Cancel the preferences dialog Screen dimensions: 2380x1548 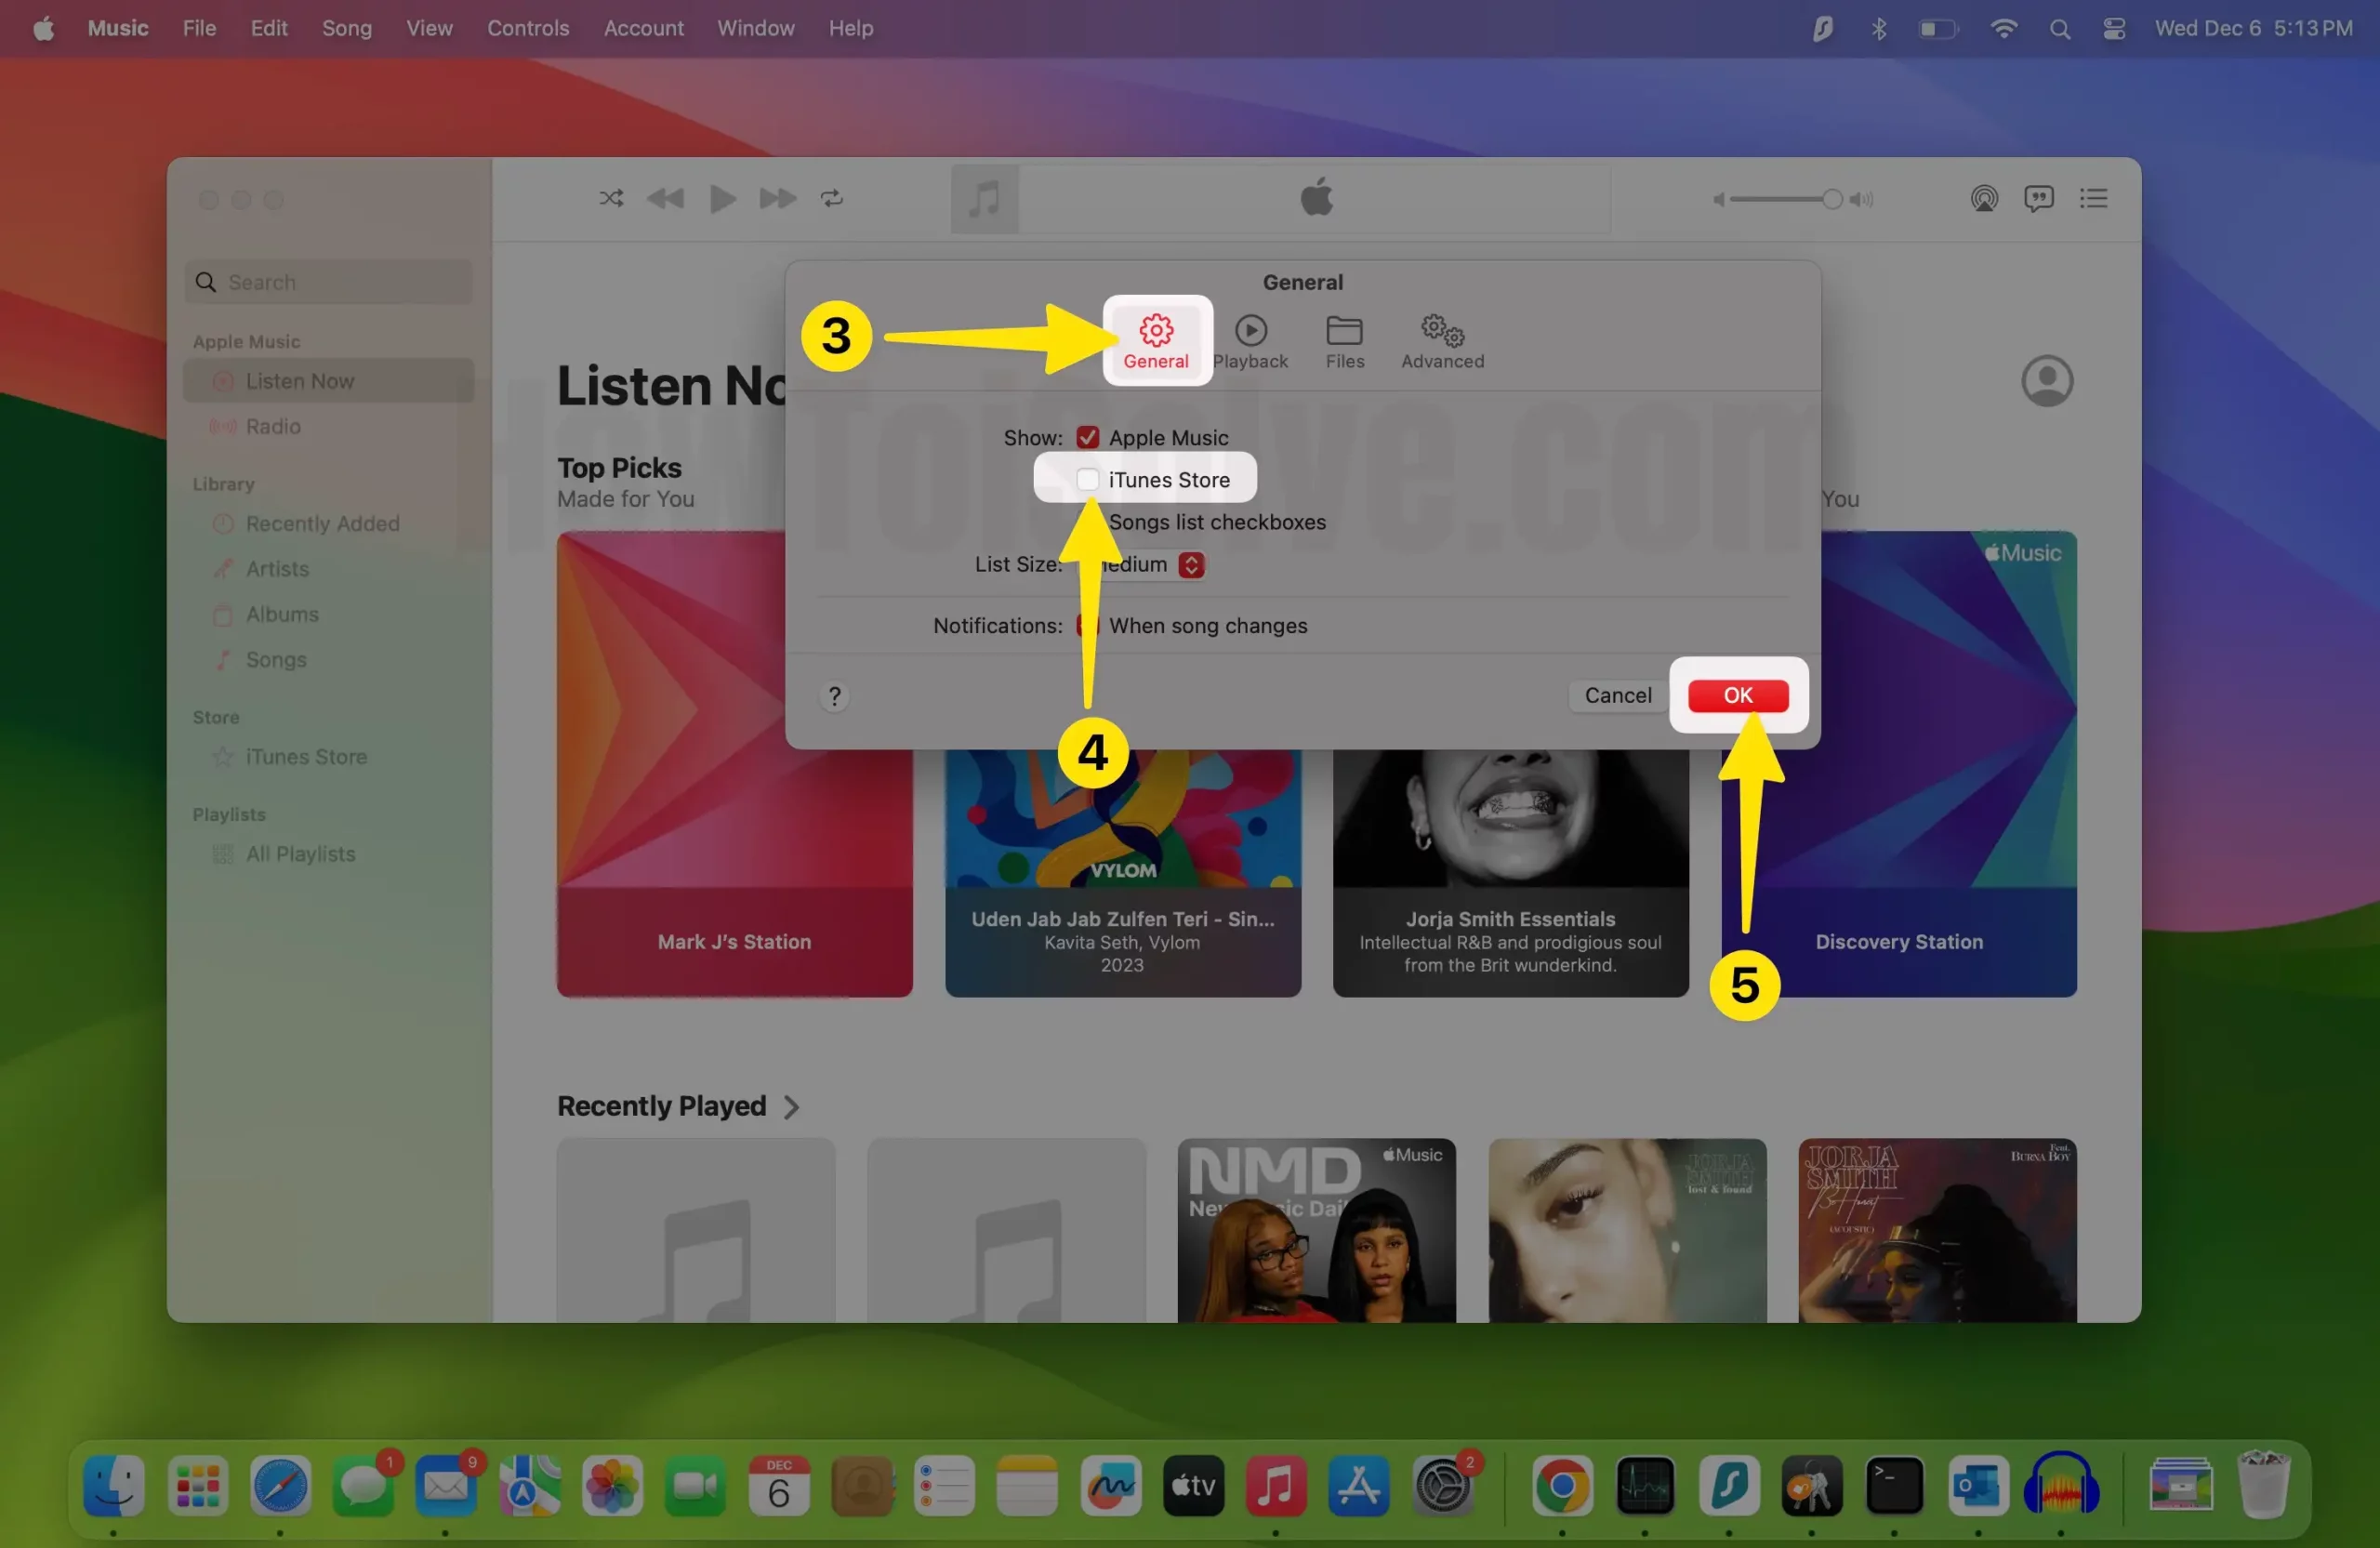1616,695
